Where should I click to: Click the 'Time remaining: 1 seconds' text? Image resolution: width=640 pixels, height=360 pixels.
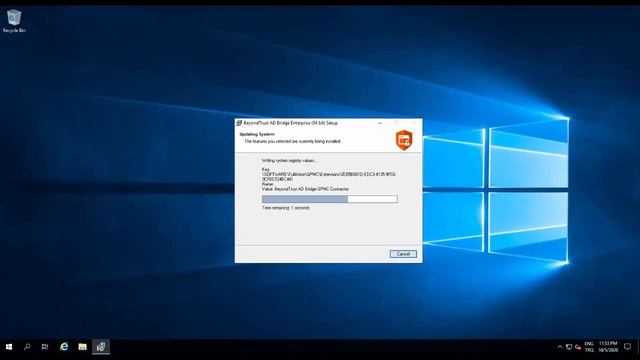pos(286,208)
